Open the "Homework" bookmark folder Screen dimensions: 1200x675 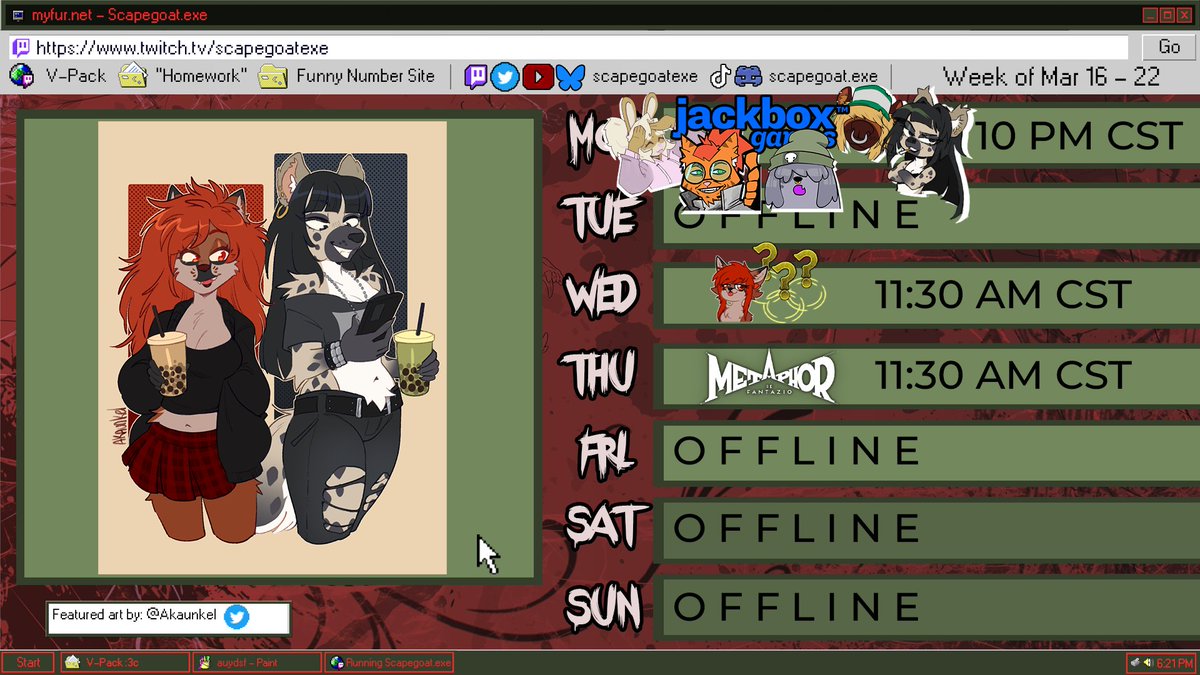(183, 76)
